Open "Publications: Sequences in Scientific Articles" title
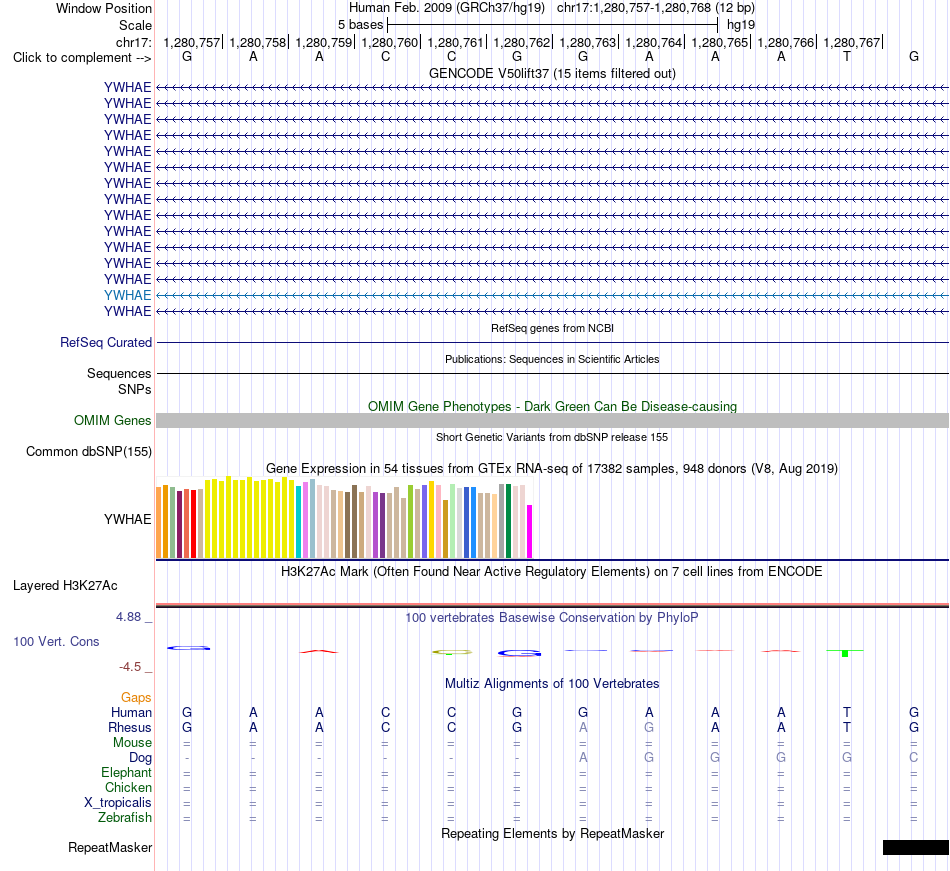 pos(552,359)
